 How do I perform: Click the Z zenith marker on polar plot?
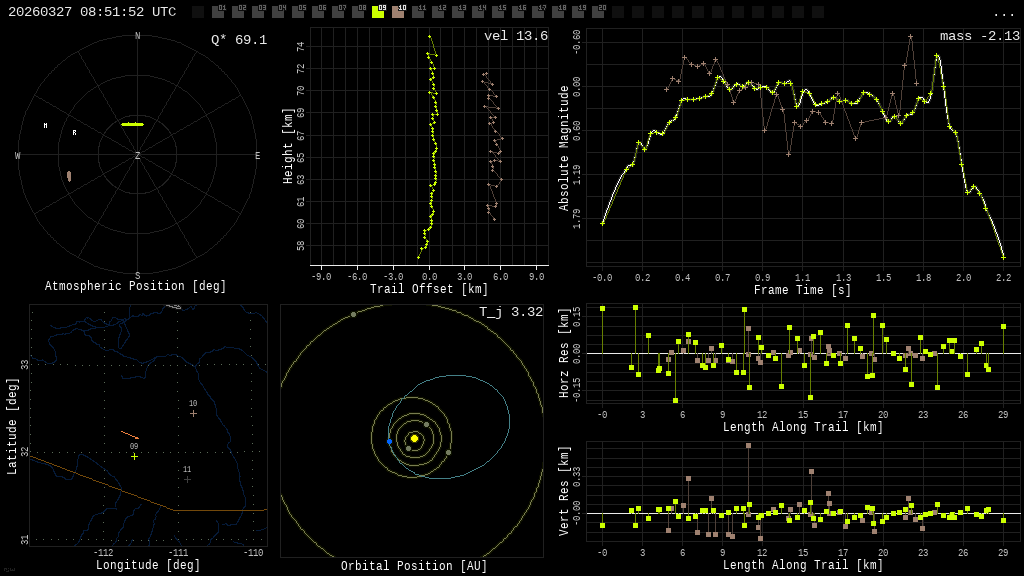tap(138, 156)
